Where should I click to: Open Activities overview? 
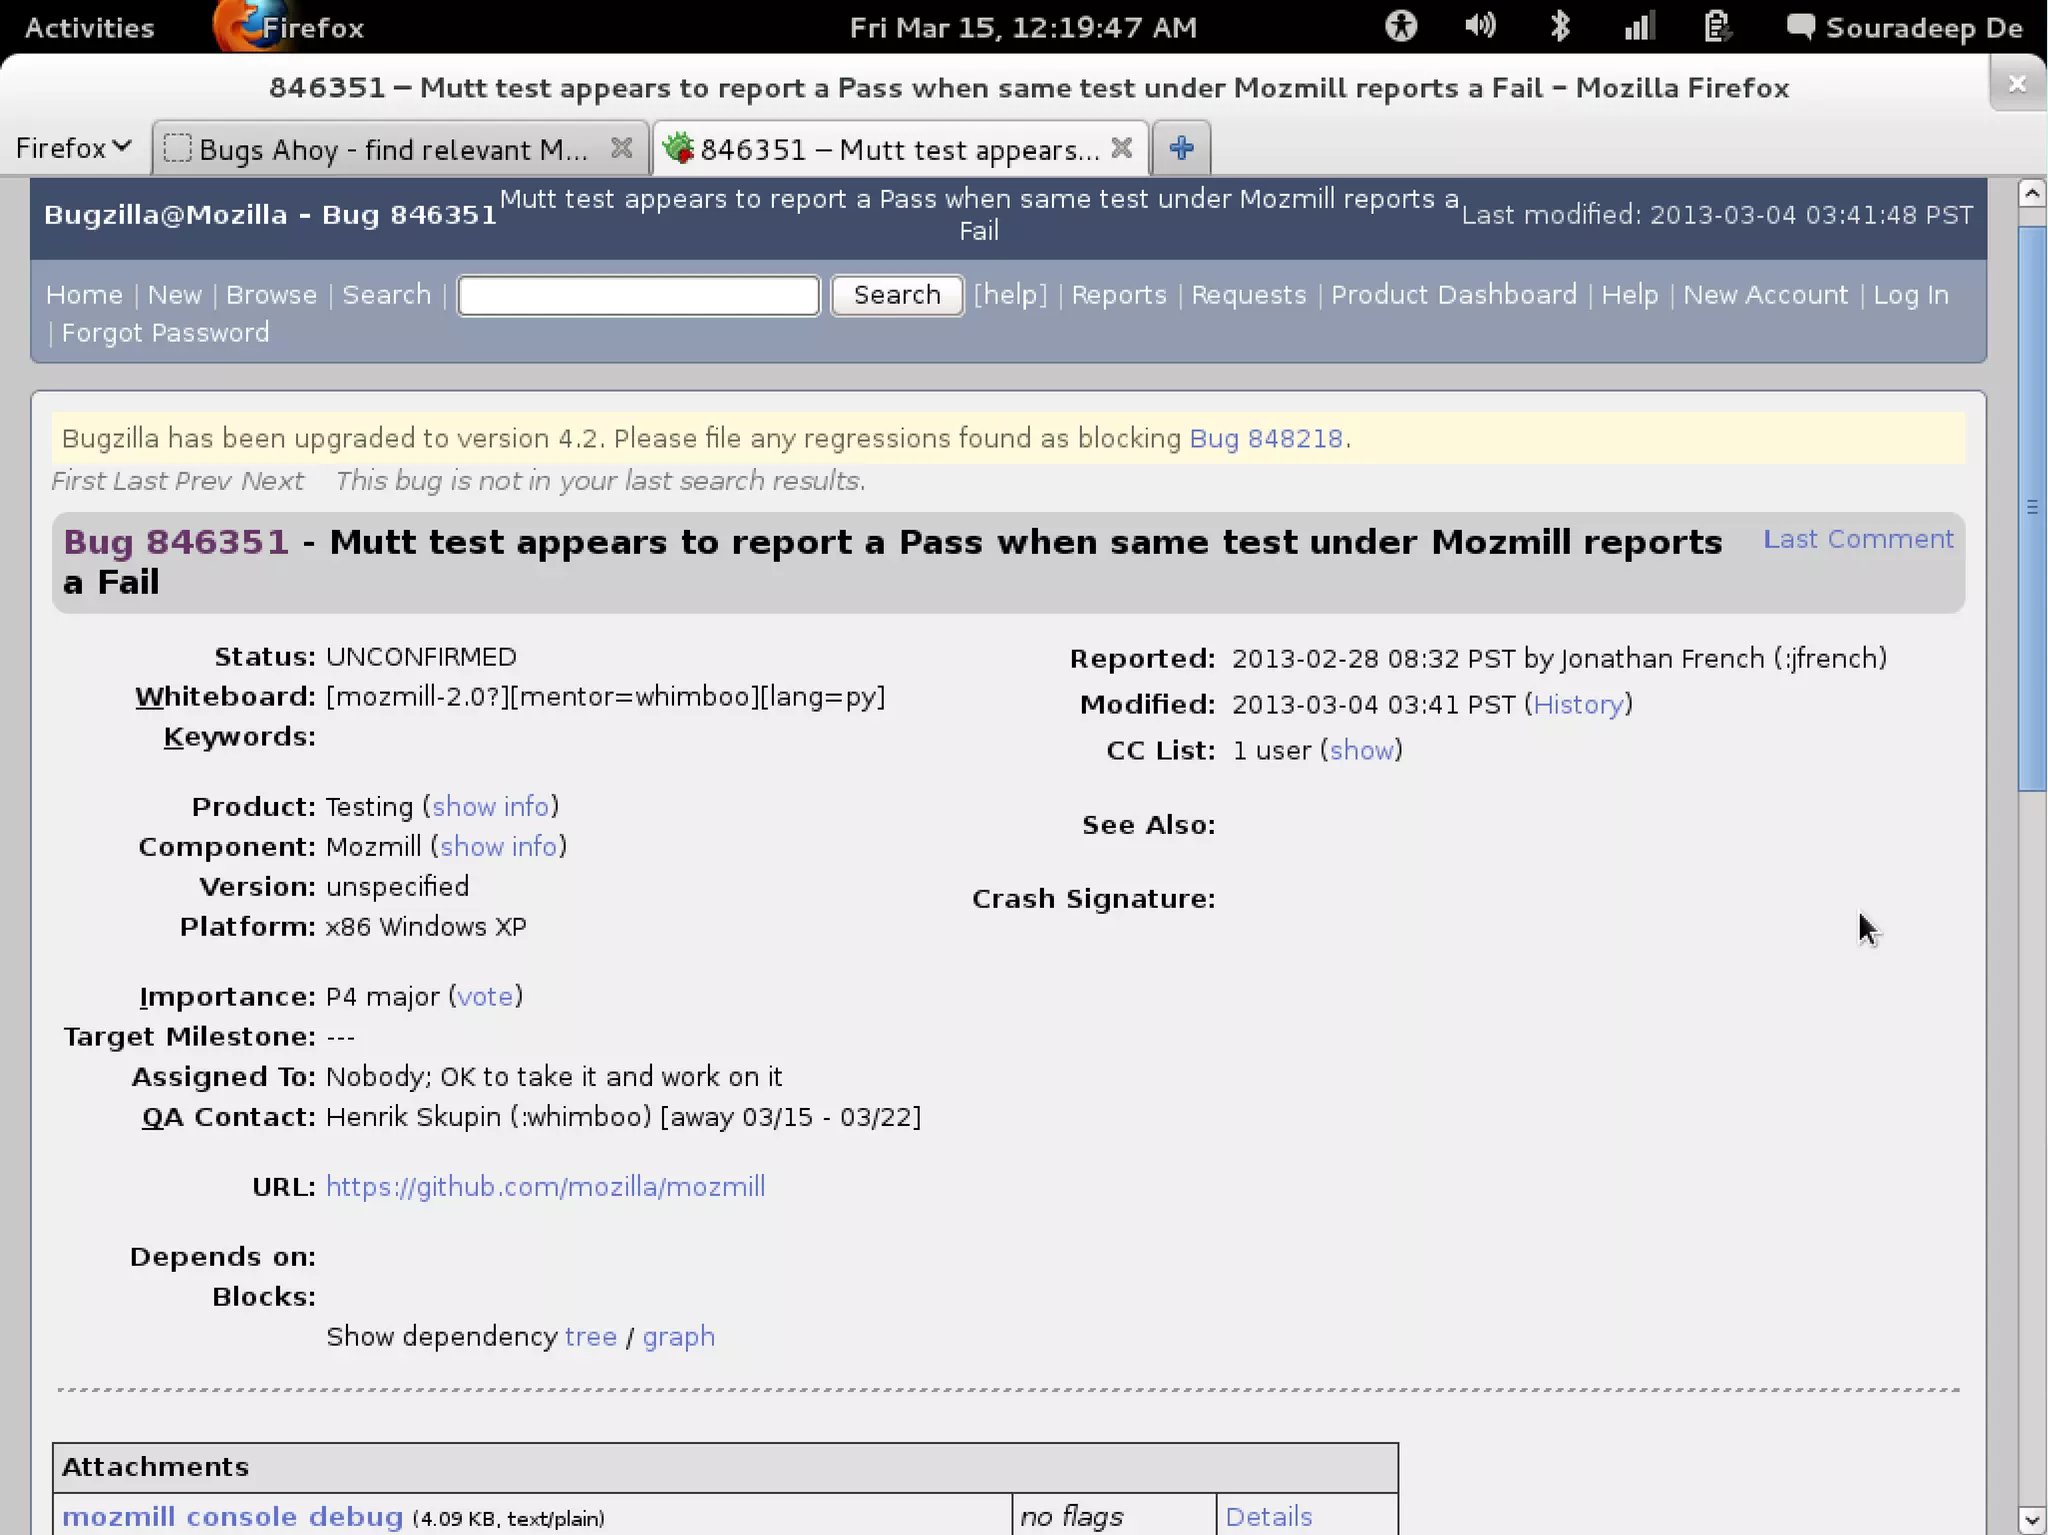pos(89,27)
